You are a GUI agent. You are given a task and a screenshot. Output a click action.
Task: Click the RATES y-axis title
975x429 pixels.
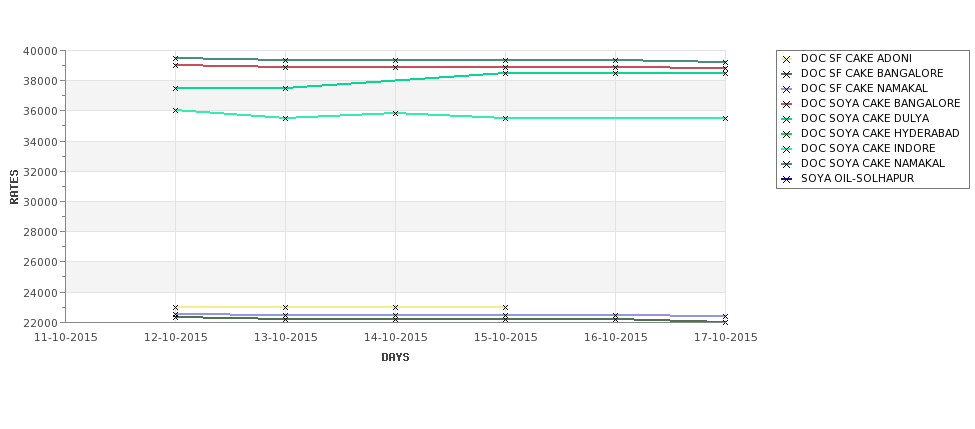(14, 187)
